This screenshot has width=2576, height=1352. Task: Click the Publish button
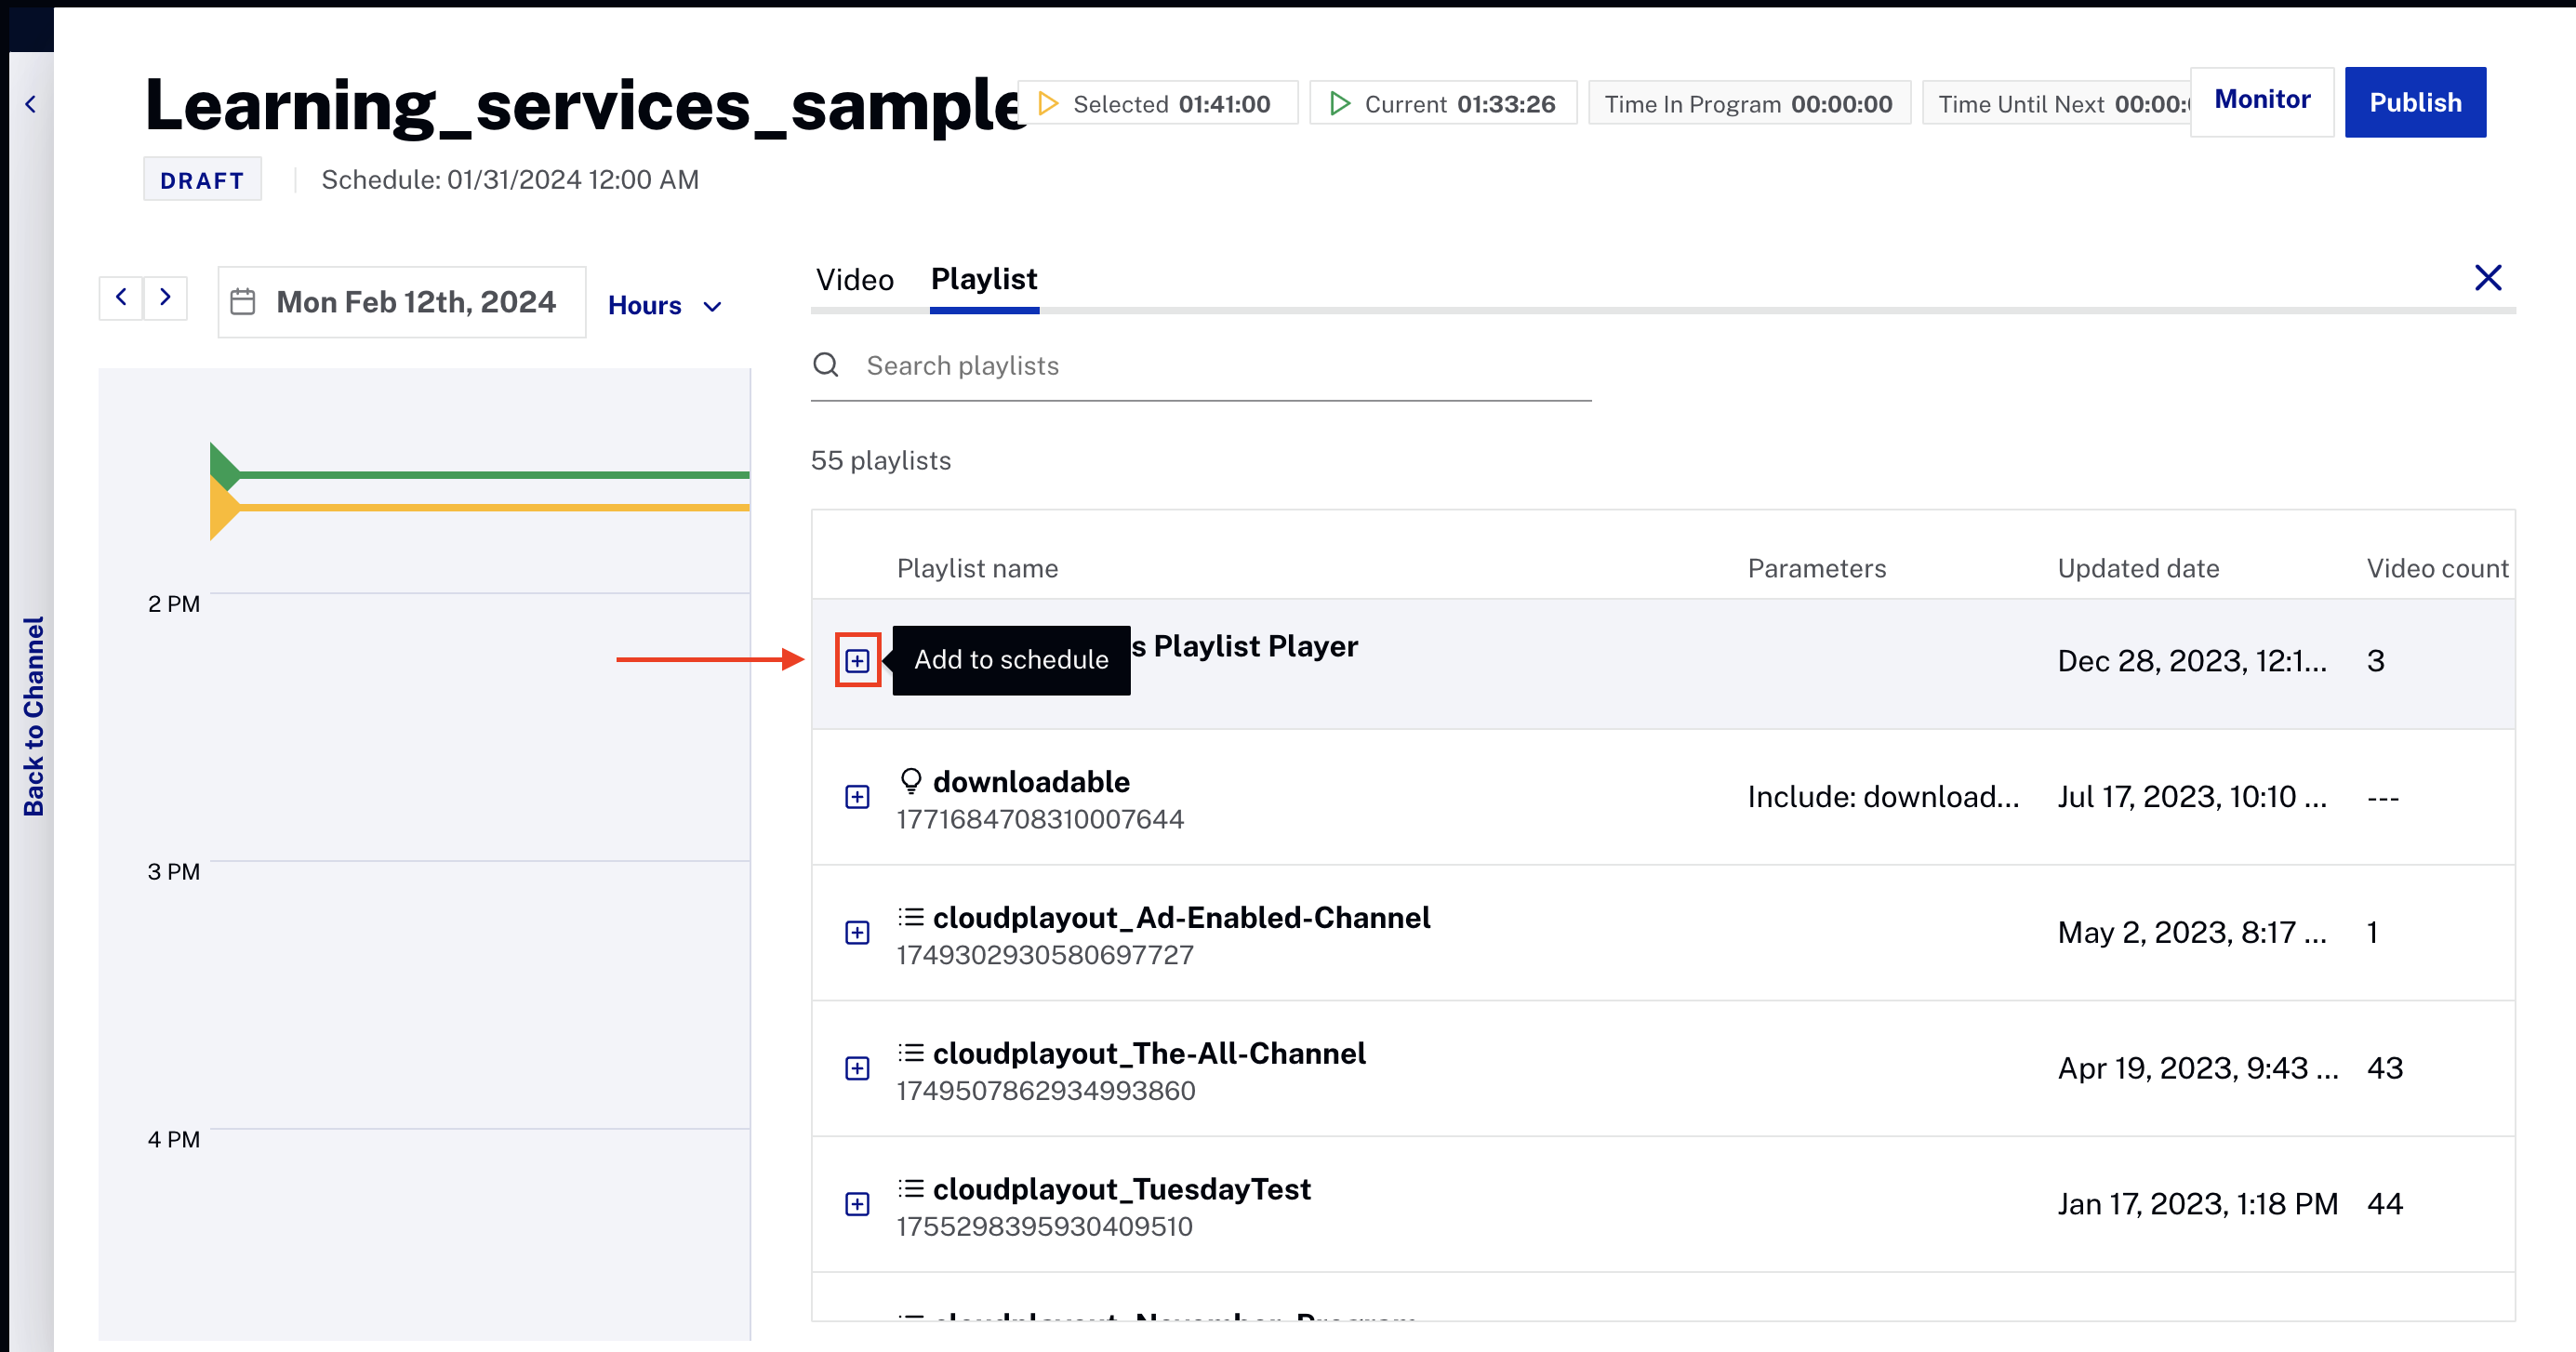point(2414,102)
